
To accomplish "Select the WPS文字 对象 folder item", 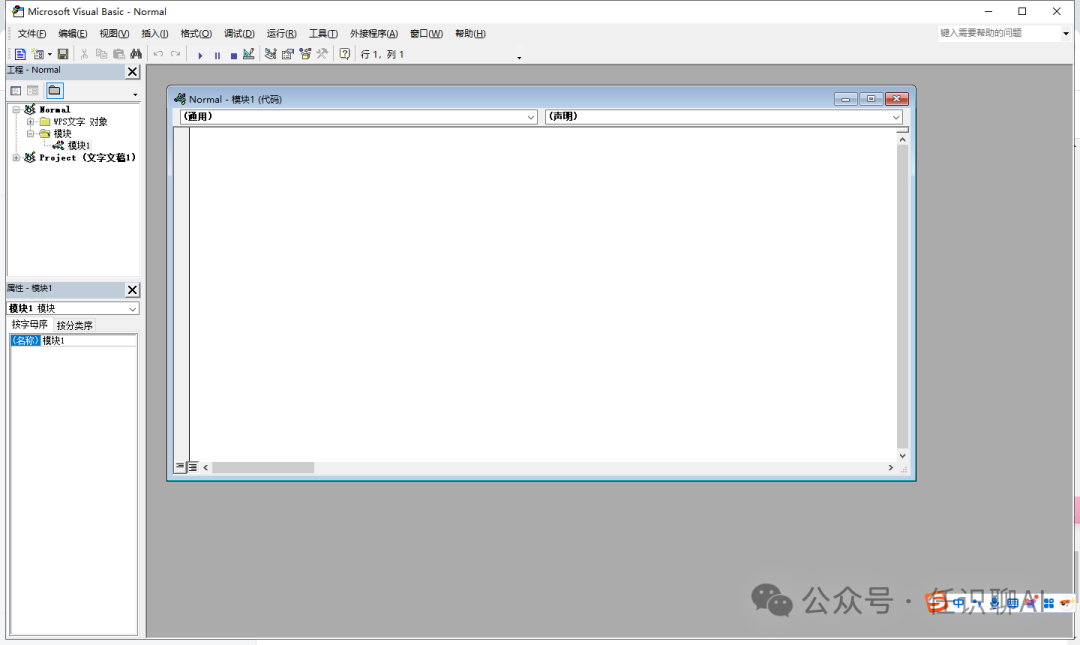I will [81, 121].
